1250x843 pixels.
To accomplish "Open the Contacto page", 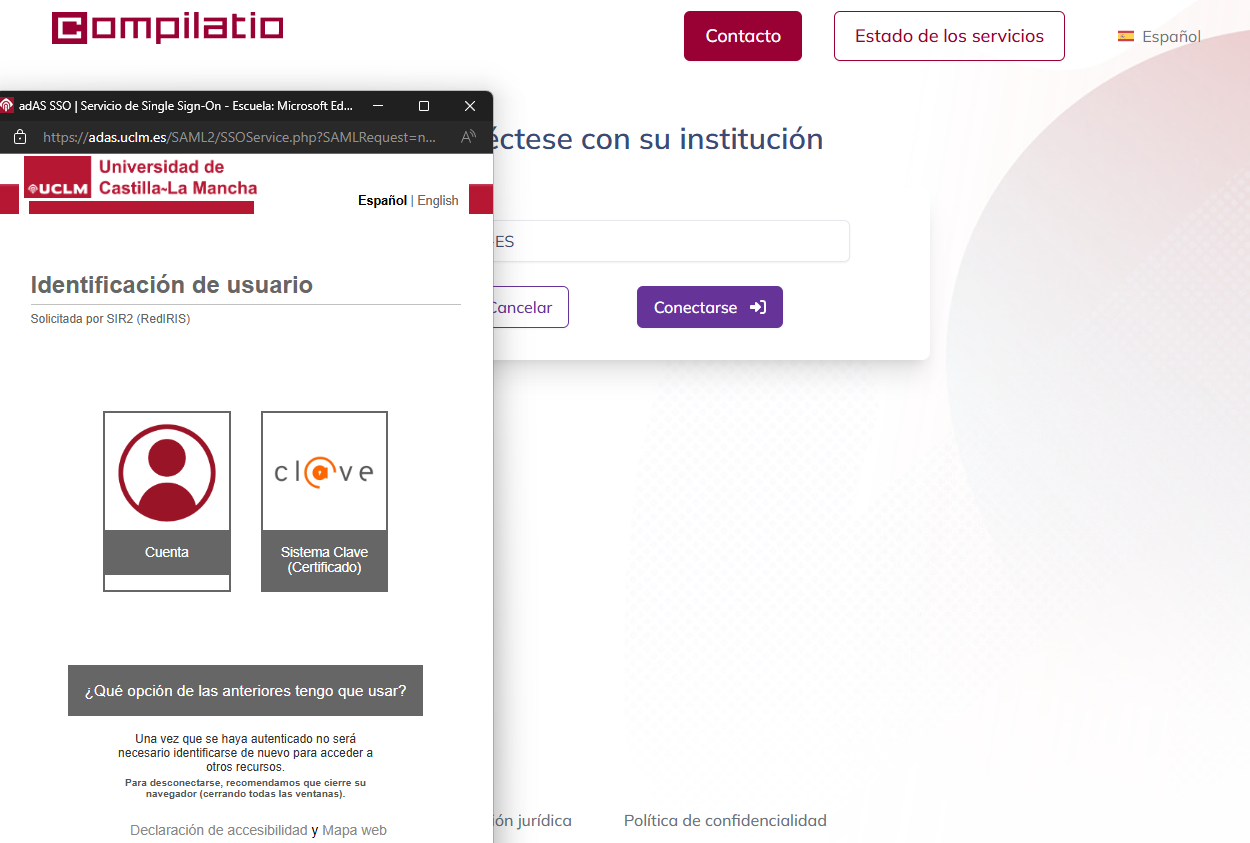I will (743, 36).
